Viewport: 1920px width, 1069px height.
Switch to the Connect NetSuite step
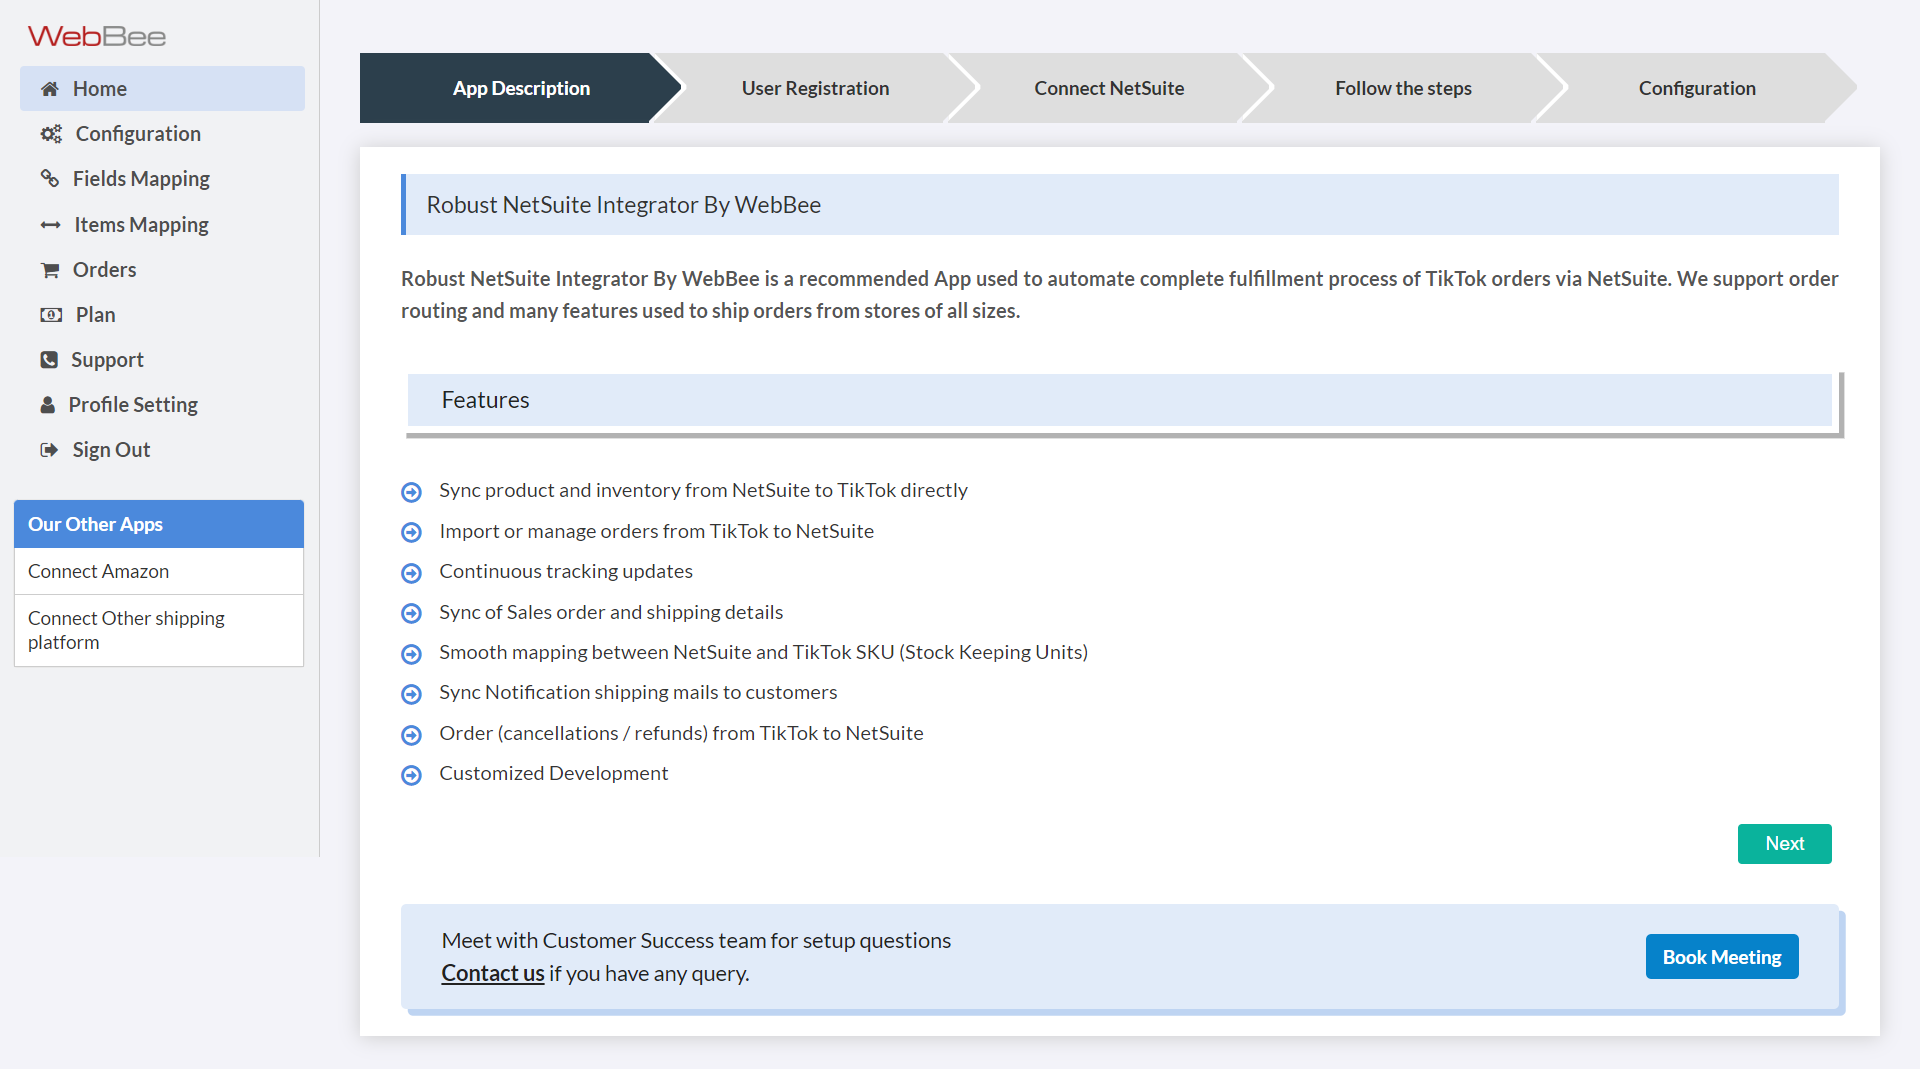pyautogui.click(x=1108, y=88)
